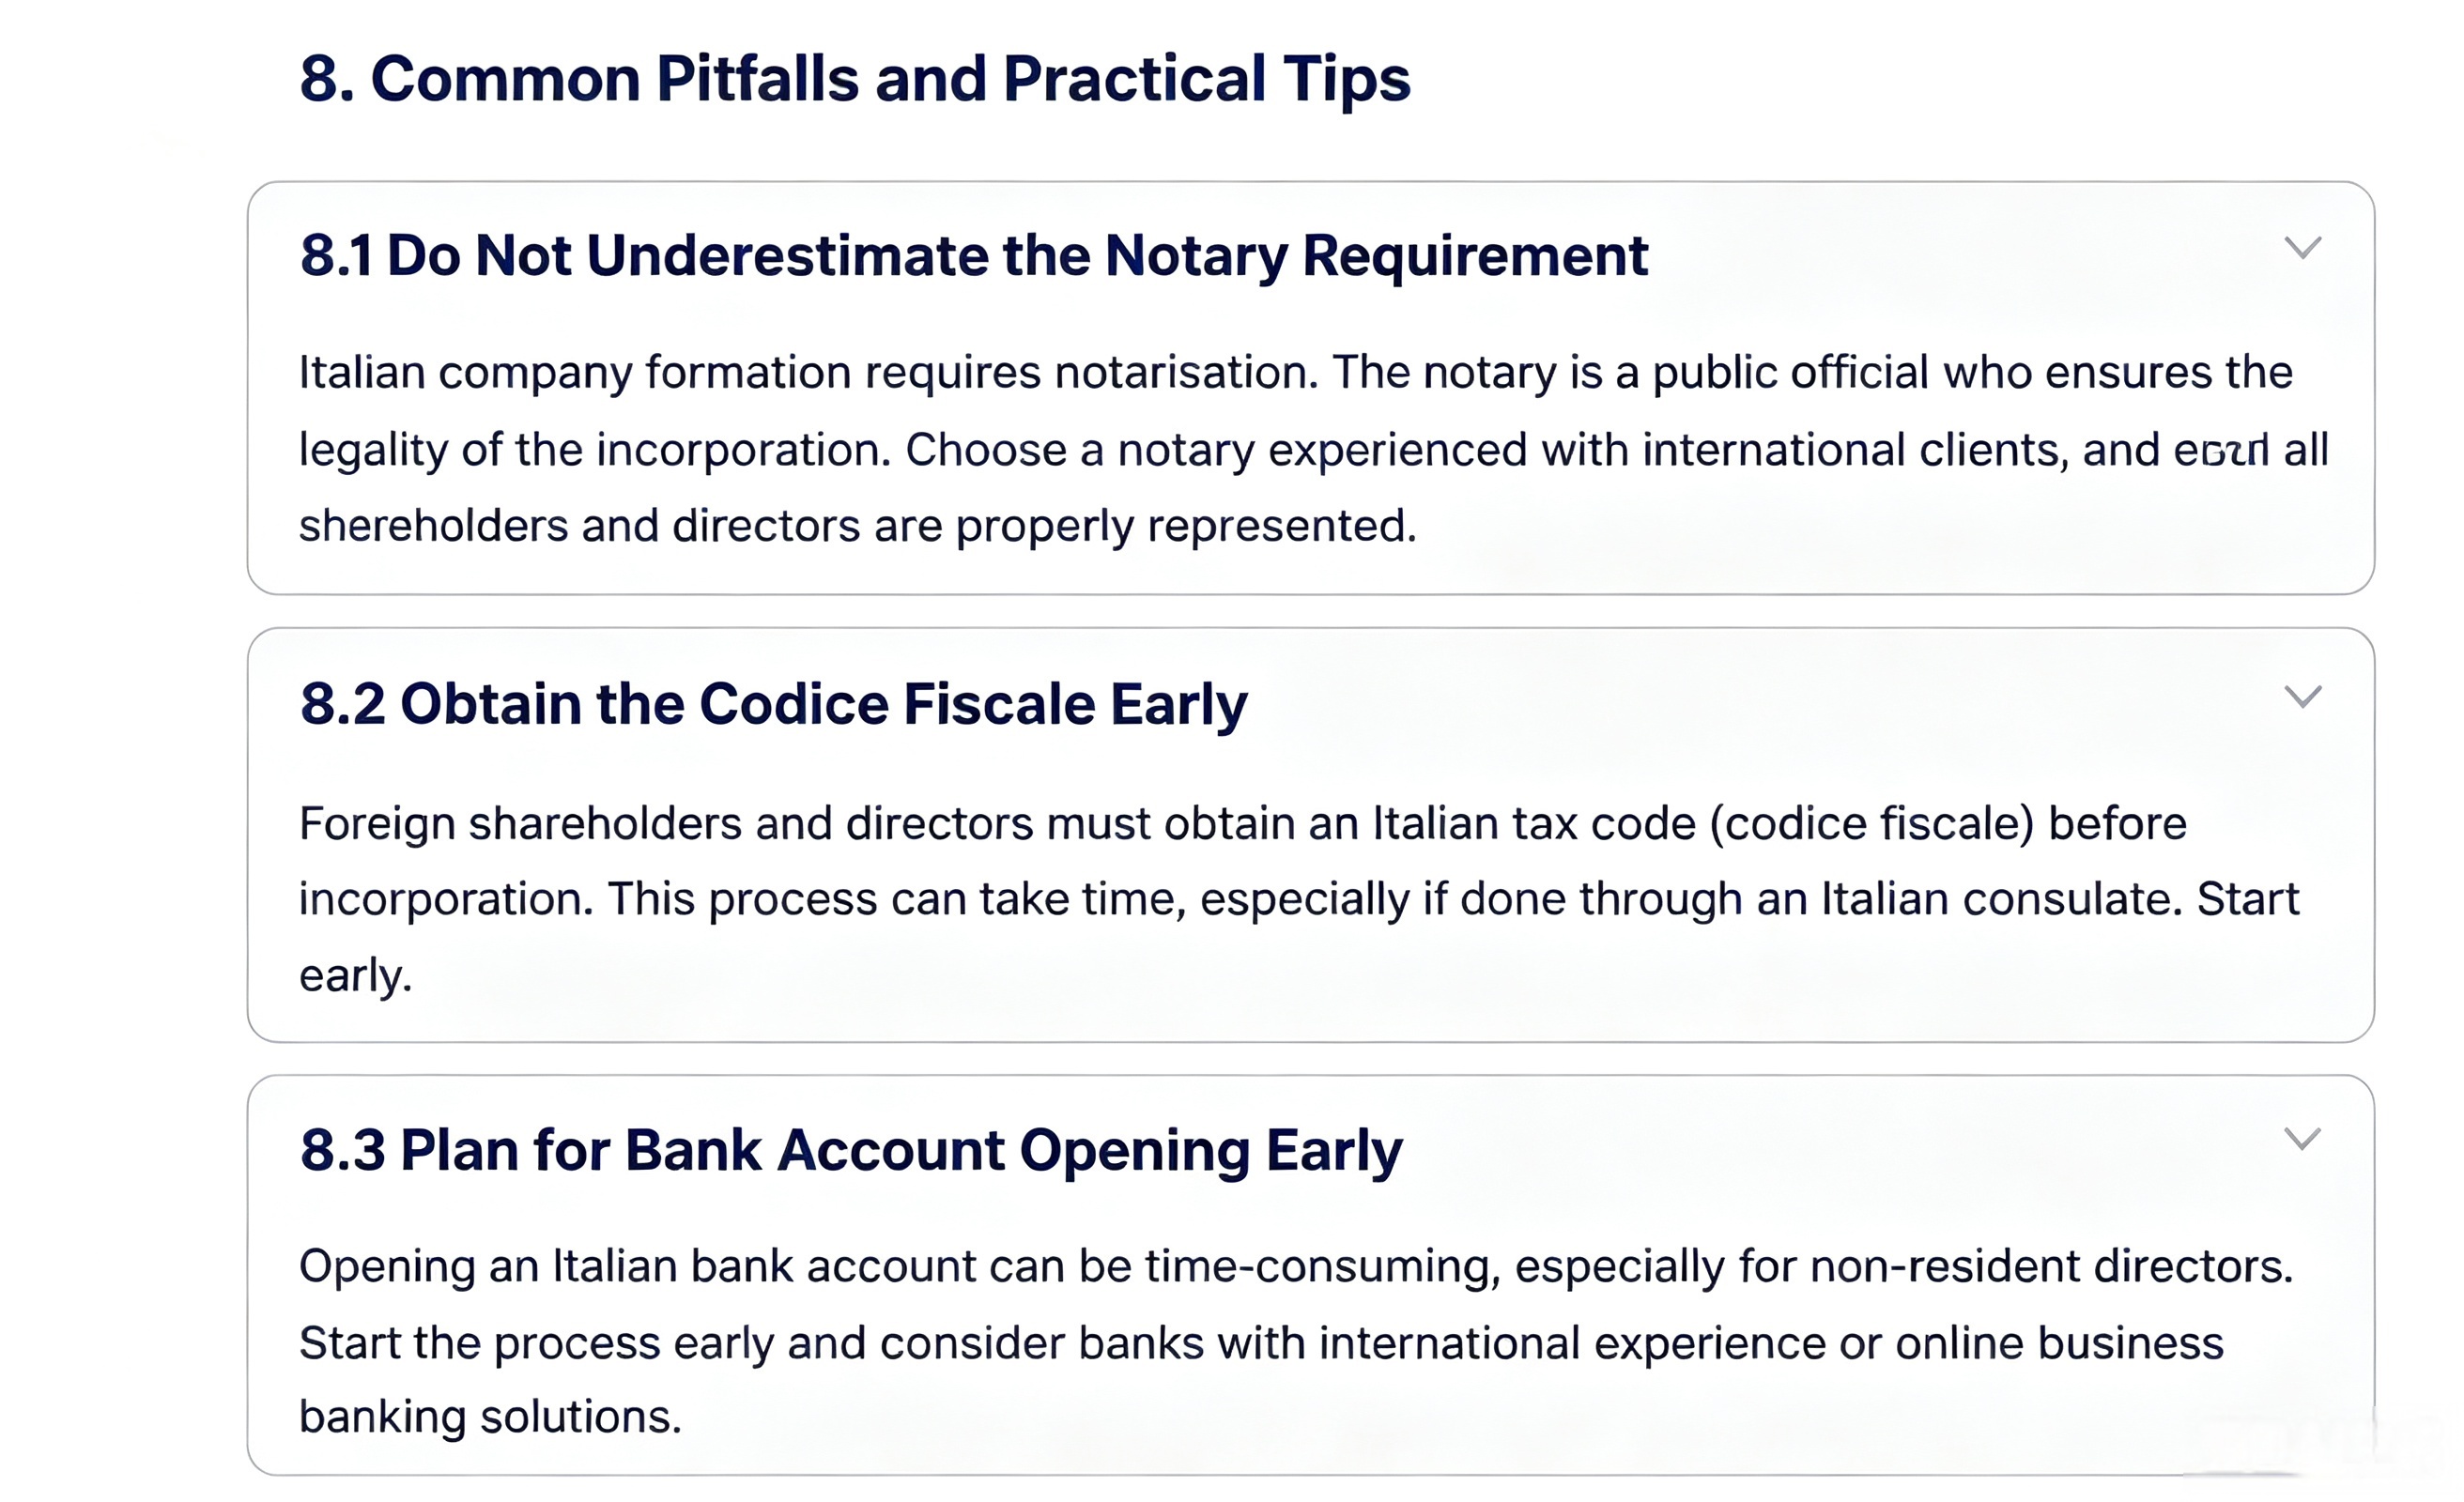The width and height of the screenshot is (2464, 1502).
Task: Click the parenthetical '(codice fiscale)' text
Action: pyautogui.click(x=1872, y=824)
